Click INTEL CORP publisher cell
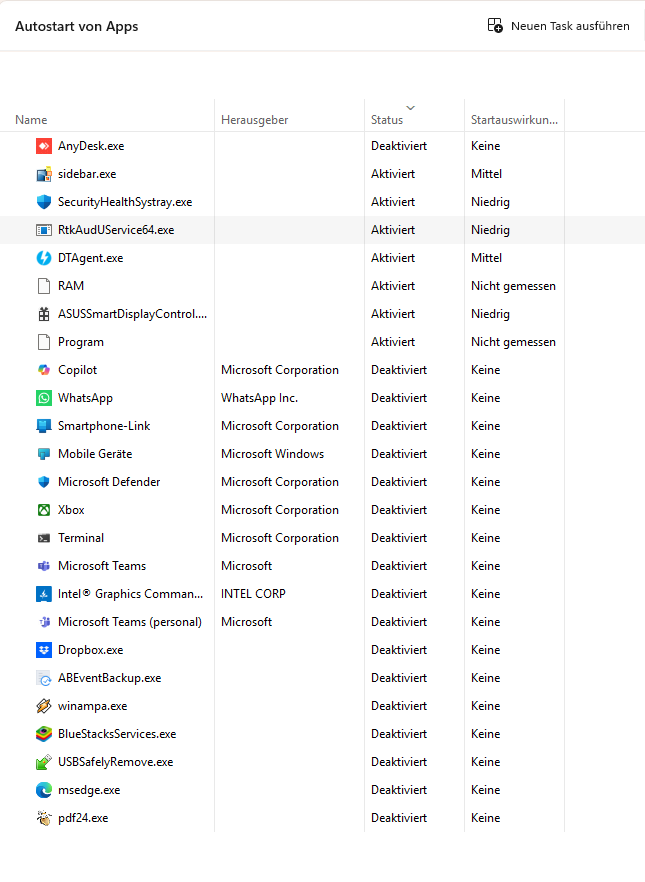This screenshot has width=645, height=882. (253, 594)
